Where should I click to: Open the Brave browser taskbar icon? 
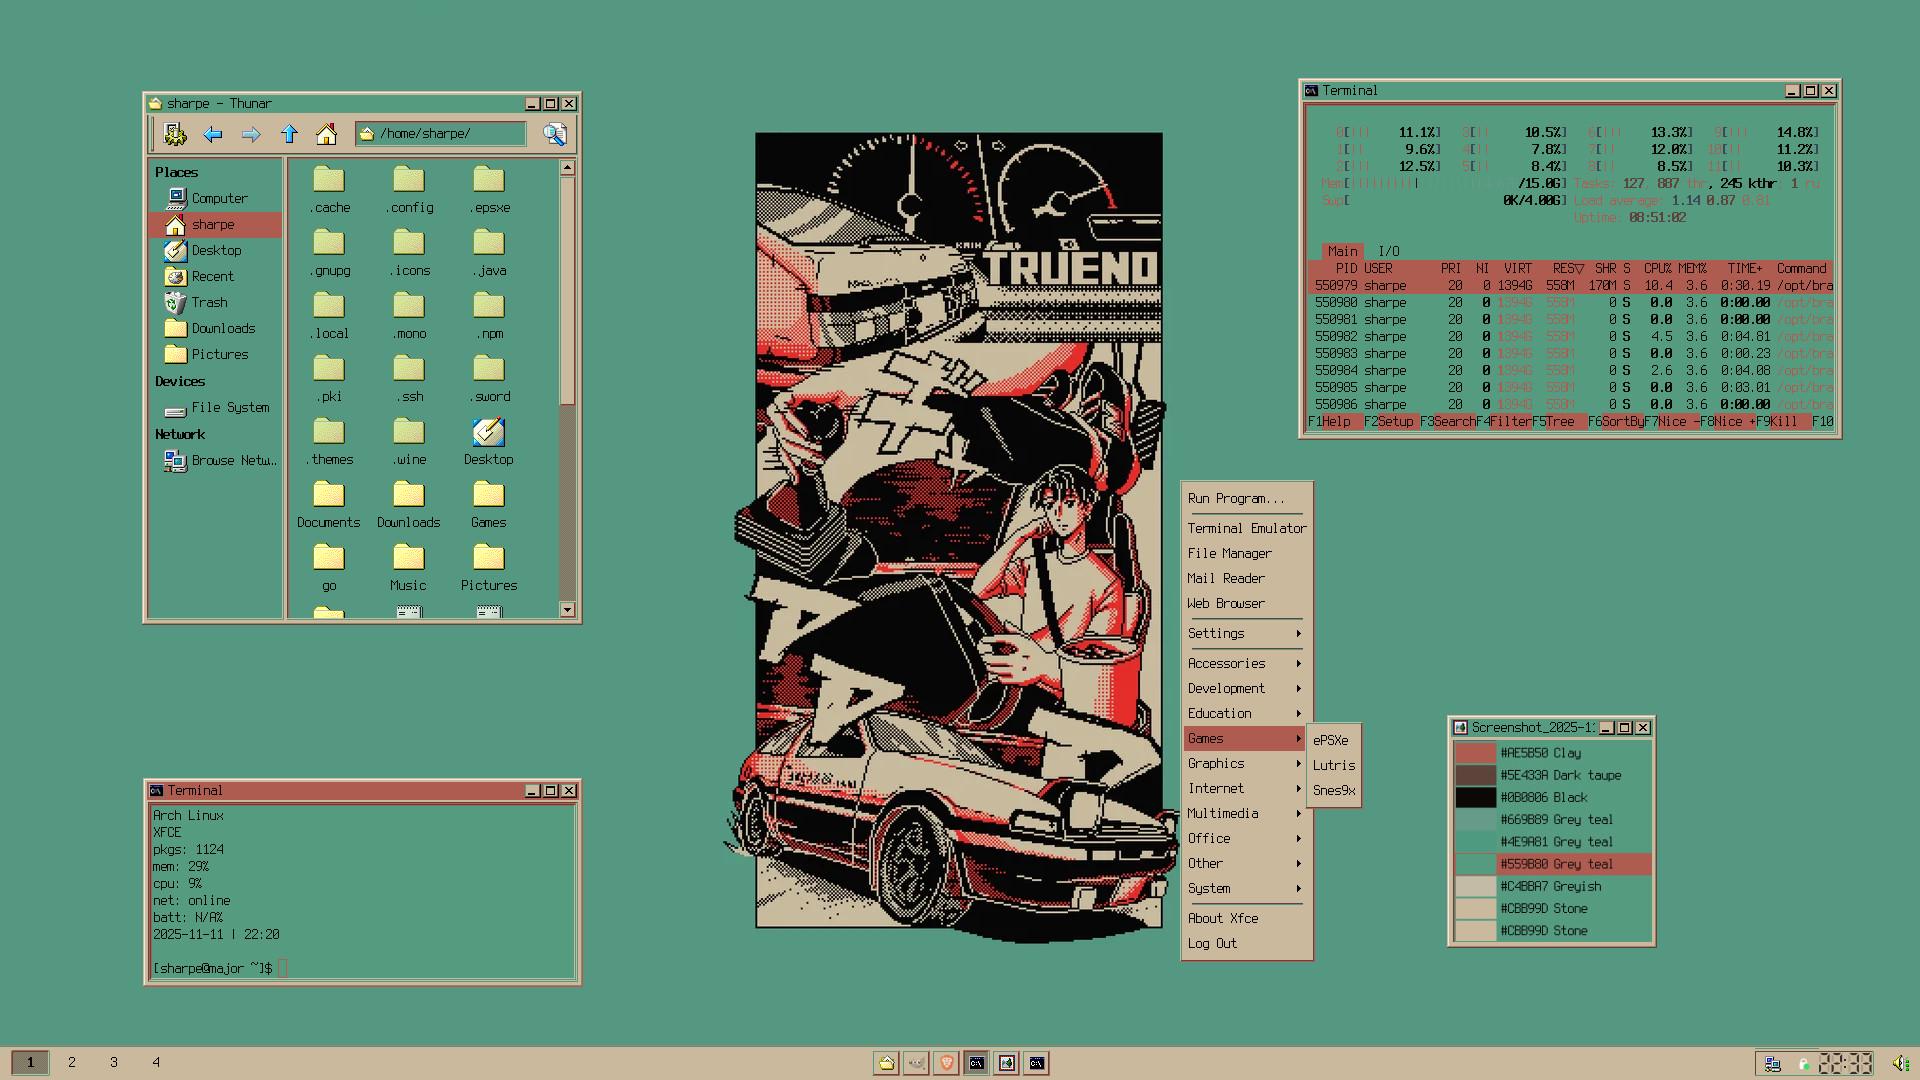946,1063
